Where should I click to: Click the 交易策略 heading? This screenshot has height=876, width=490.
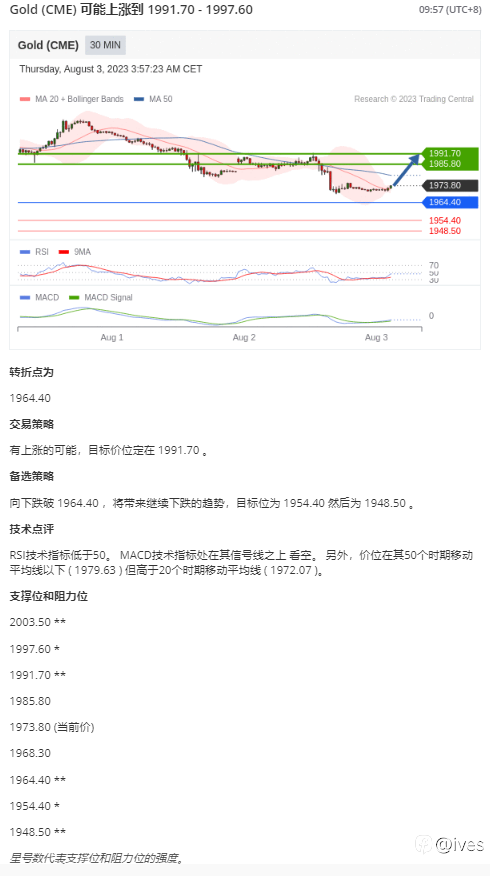[x=32, y=424]
